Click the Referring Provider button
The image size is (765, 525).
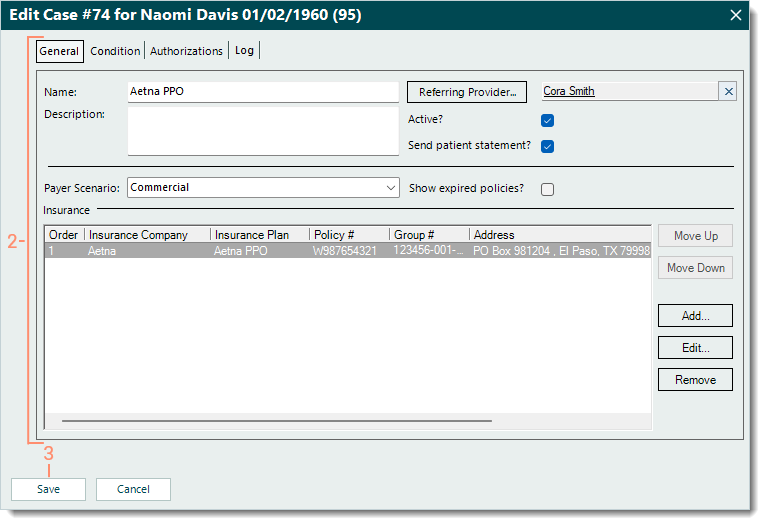[x=467, y=92]
